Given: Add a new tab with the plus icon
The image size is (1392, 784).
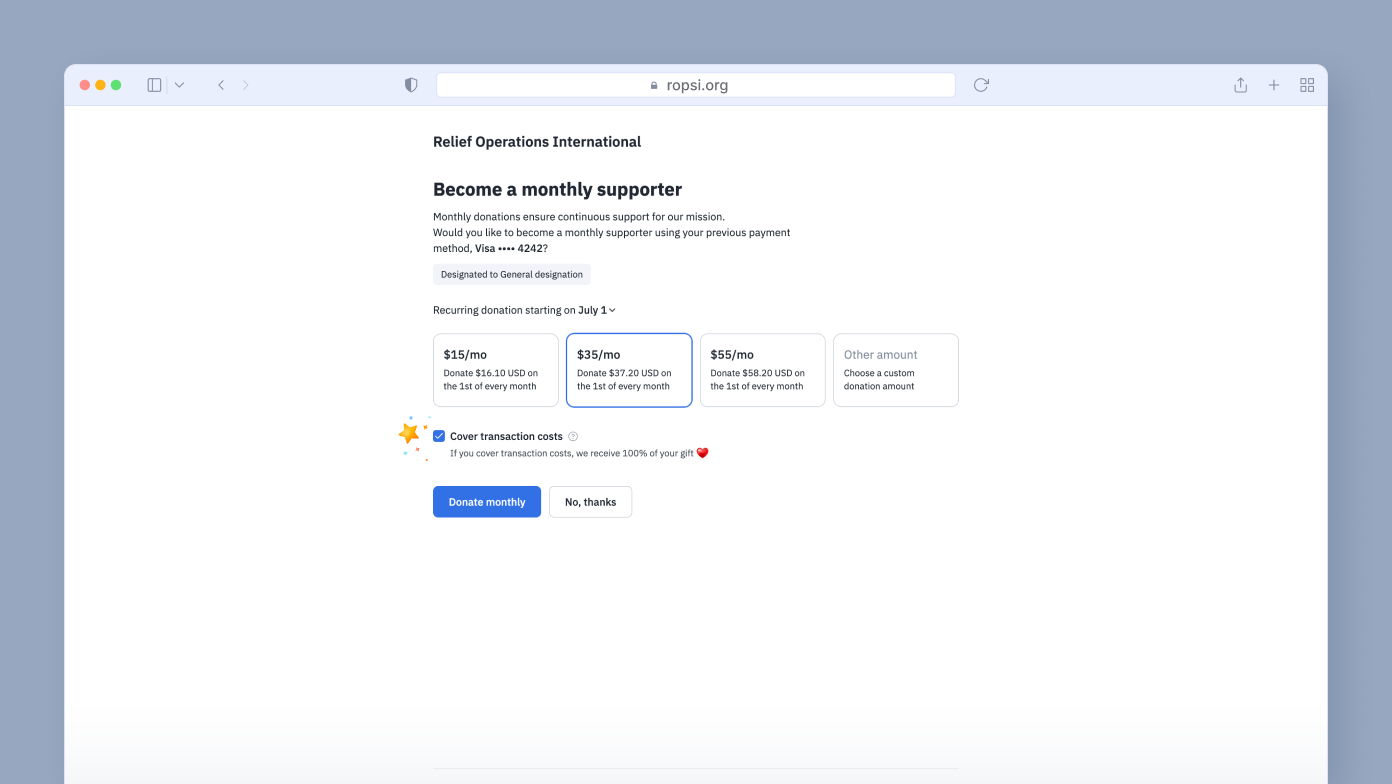Looking at the screenshot, I should coord(1274,85).
